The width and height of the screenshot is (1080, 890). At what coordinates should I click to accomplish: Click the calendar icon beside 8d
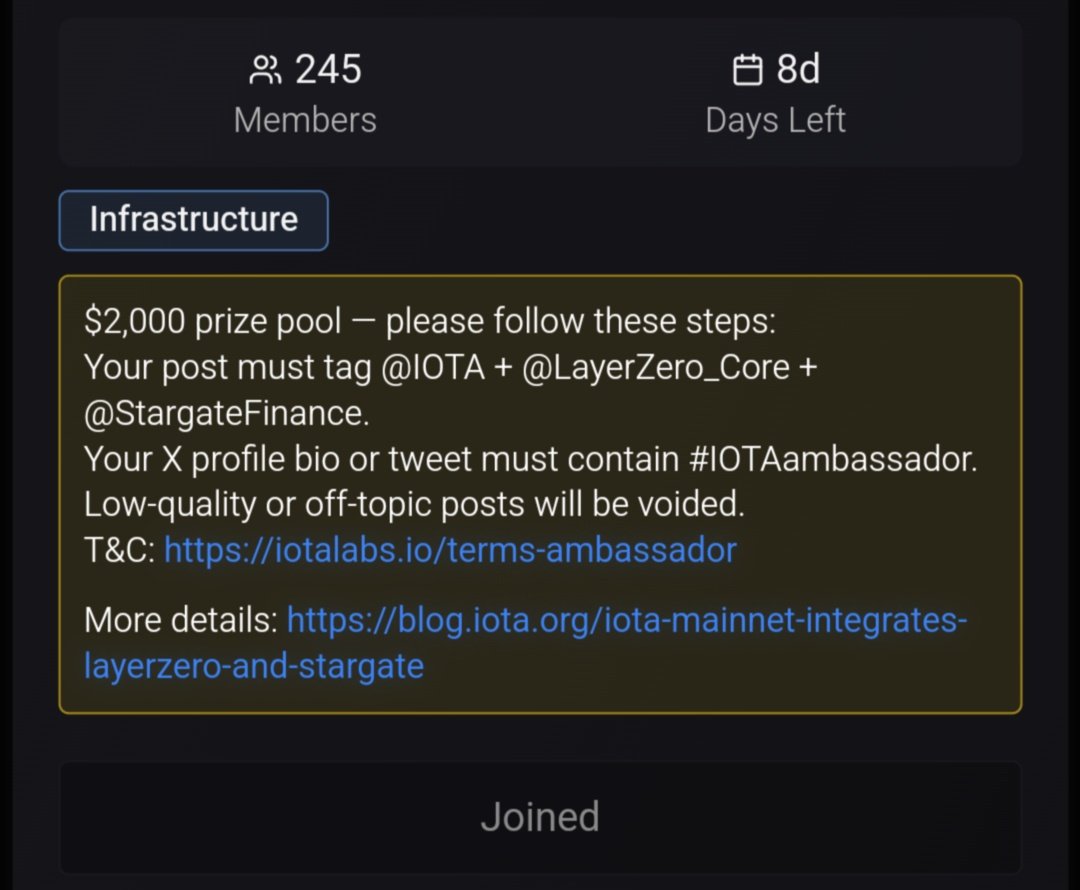click(x=747, y=70)
